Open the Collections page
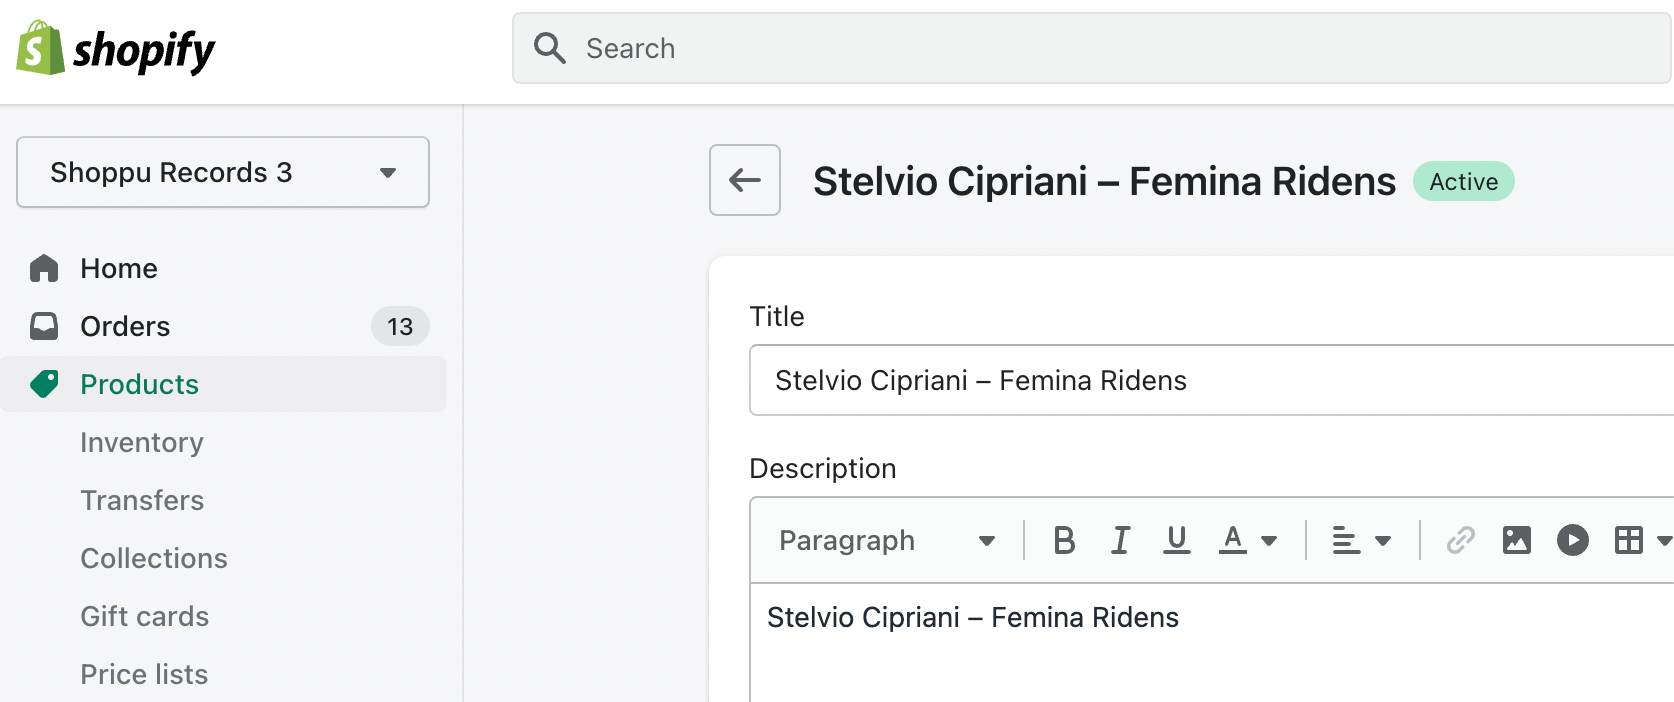Screen dimensions: 1674x702 pyautogui.click(x=154, y=558)
